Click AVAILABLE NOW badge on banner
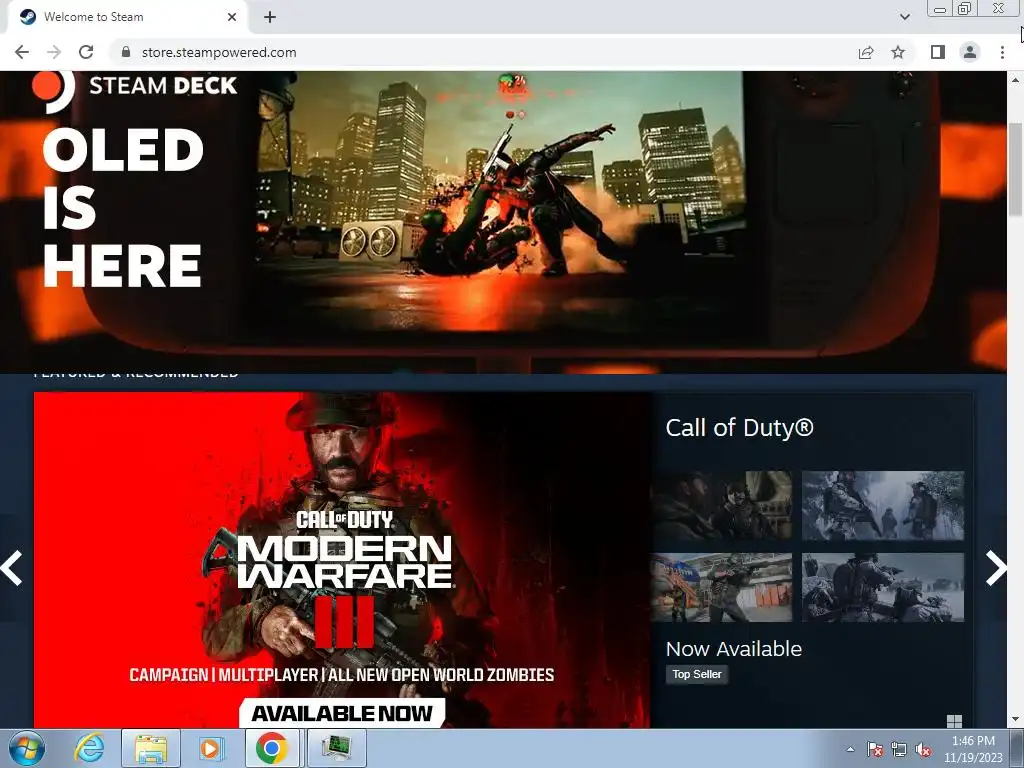The width and height of the screenshot is (1024, 768). (342, 713)
